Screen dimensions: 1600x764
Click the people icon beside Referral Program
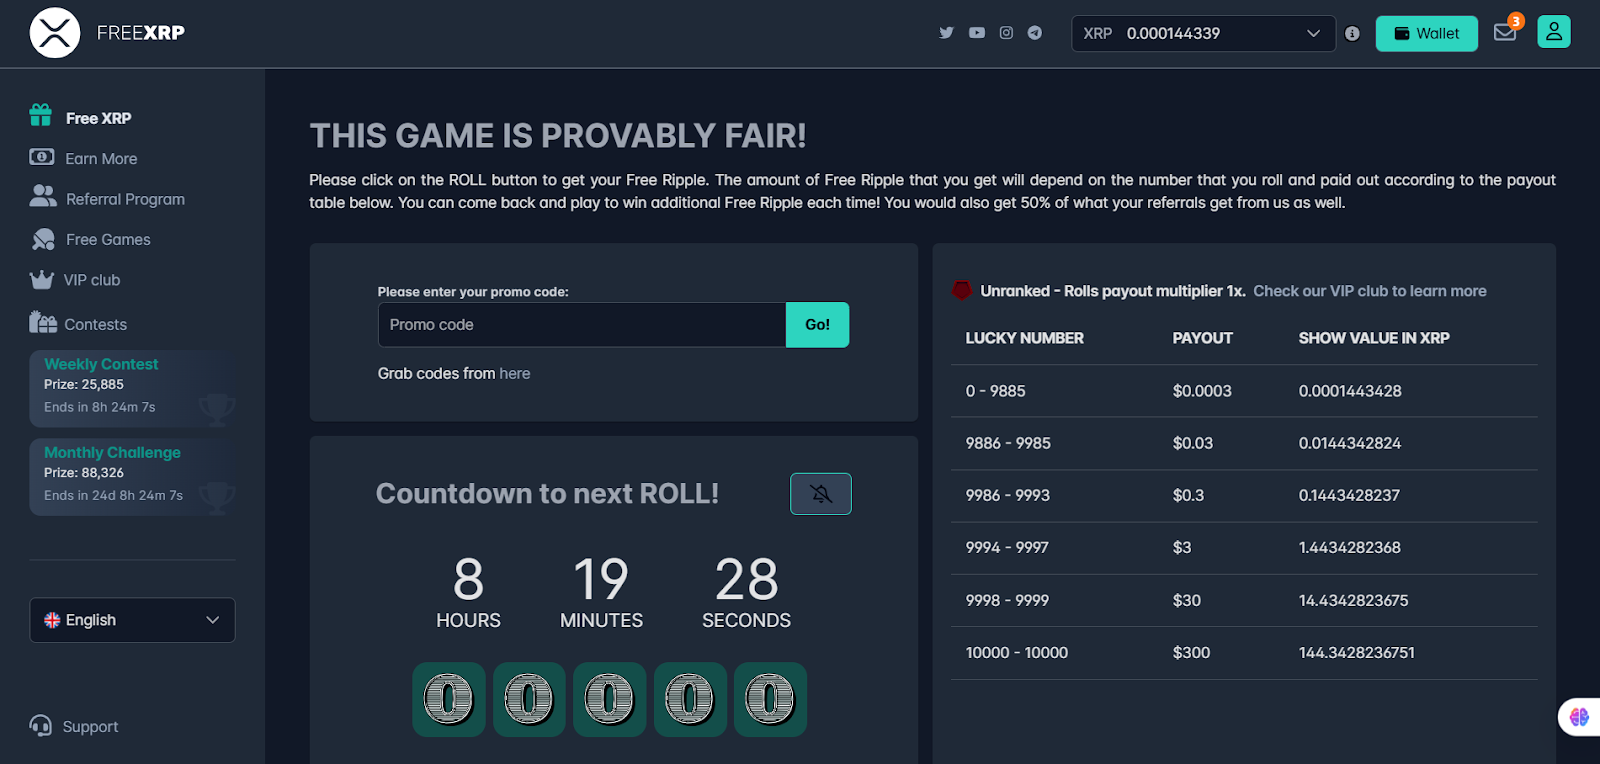click(43, 196)
